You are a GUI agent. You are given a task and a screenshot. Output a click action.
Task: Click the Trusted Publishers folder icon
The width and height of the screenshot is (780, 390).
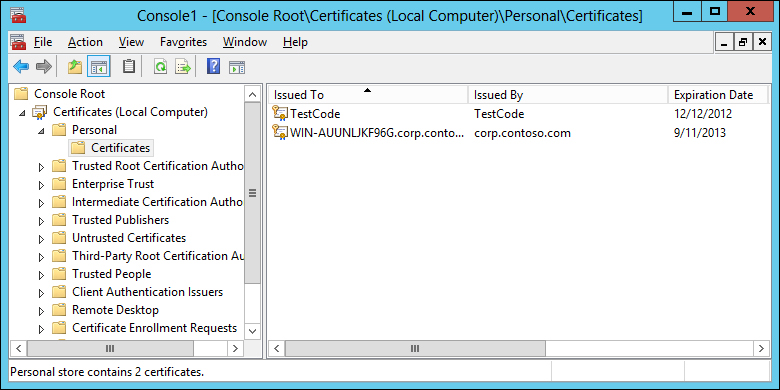tap(59, 219)
